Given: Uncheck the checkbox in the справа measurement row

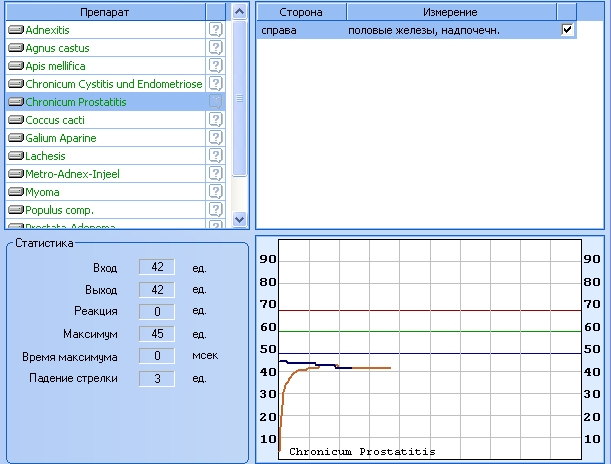Looking at the screenshot, I should (568, 30).
